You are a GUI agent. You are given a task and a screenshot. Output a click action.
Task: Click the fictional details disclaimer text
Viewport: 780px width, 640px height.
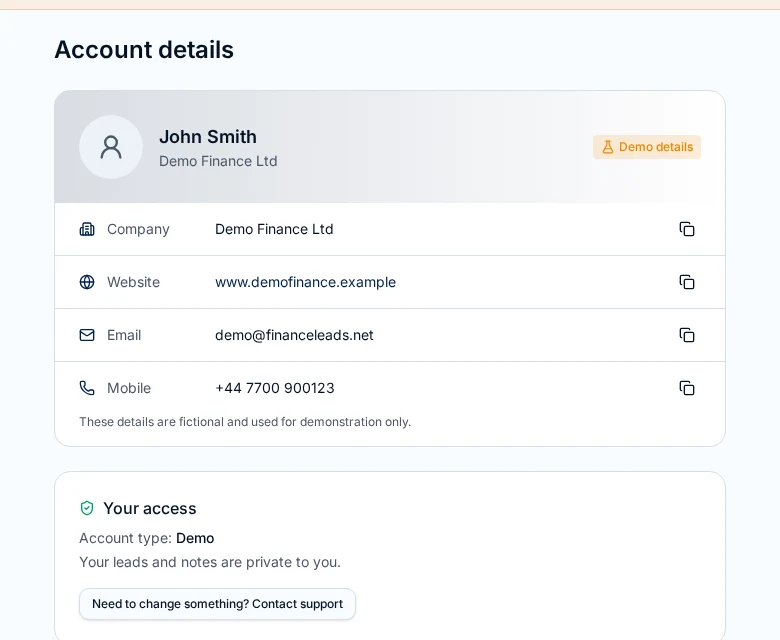tap(245, 422)
